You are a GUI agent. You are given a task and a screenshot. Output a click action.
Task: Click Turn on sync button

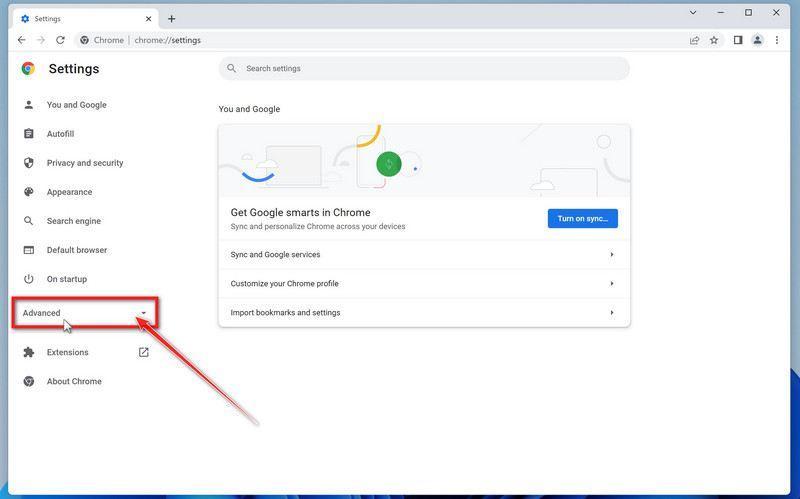coord(583,218)
